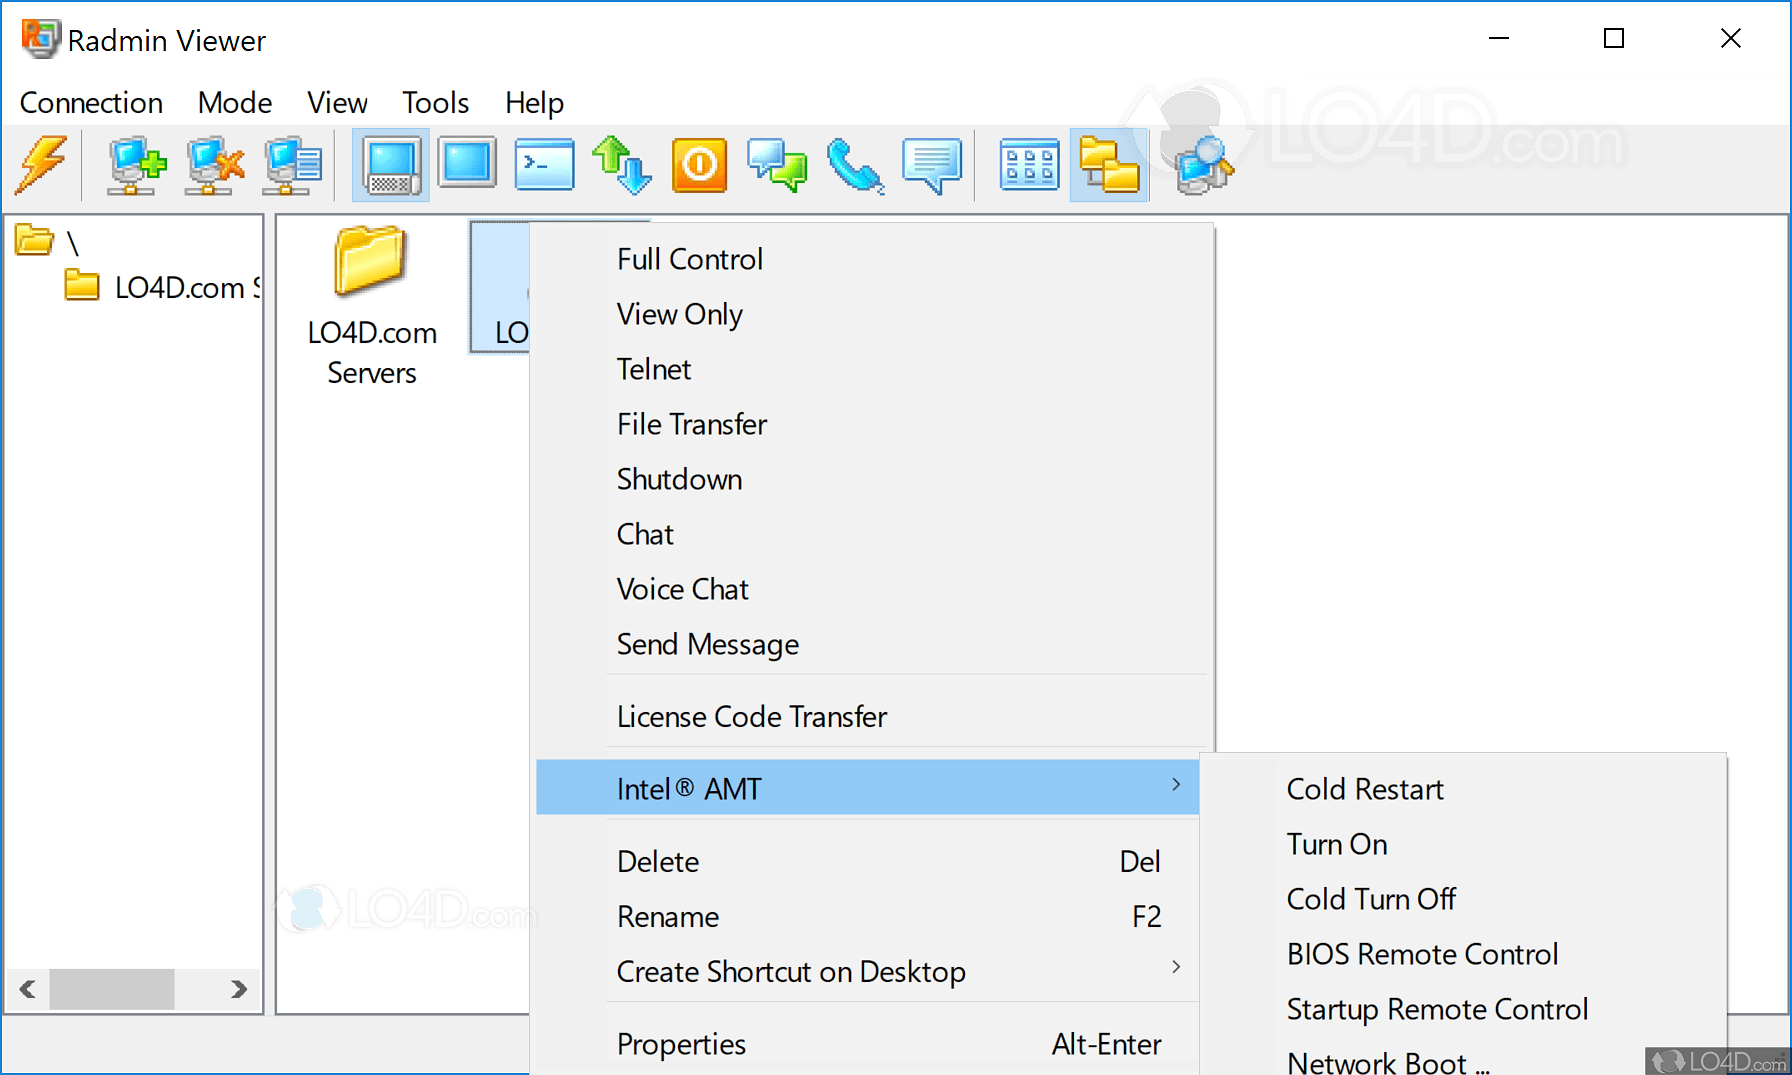The width and height of the screenshot is (1792, 1075).
Task: Click the scan for computers icon
Action: [x=1204, y=165]
